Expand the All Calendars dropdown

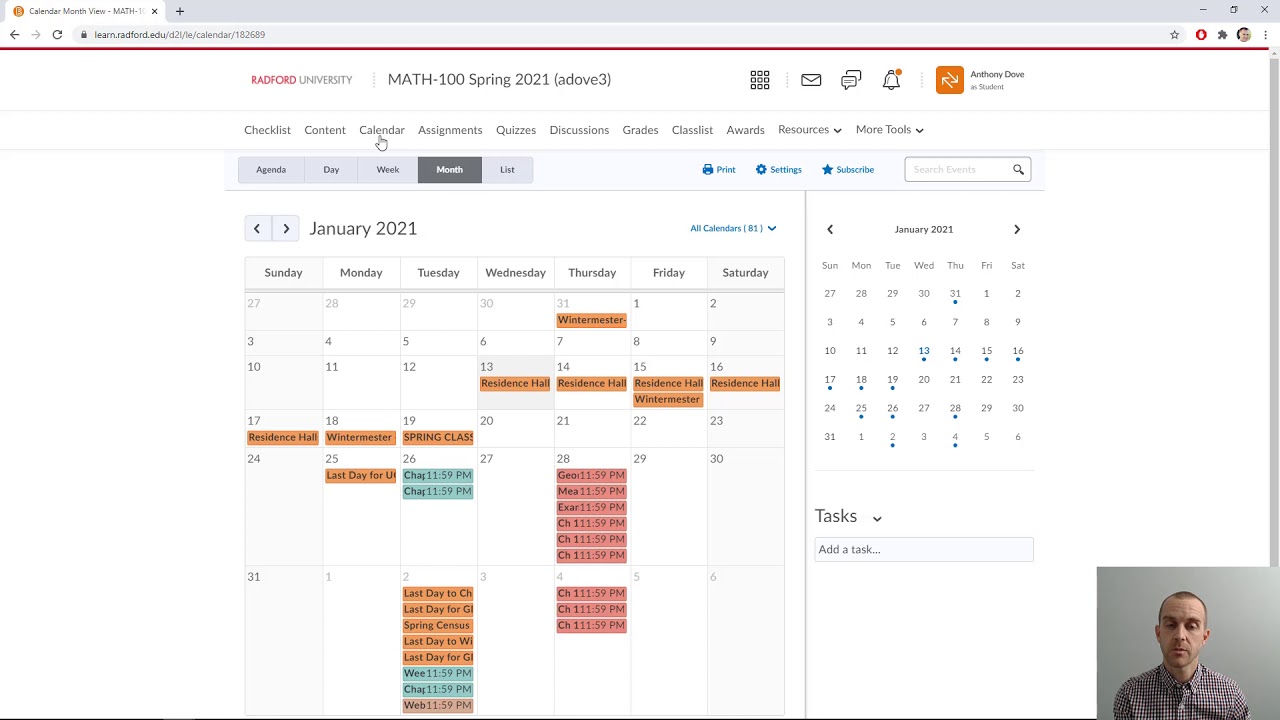click(x=733, y=228)
